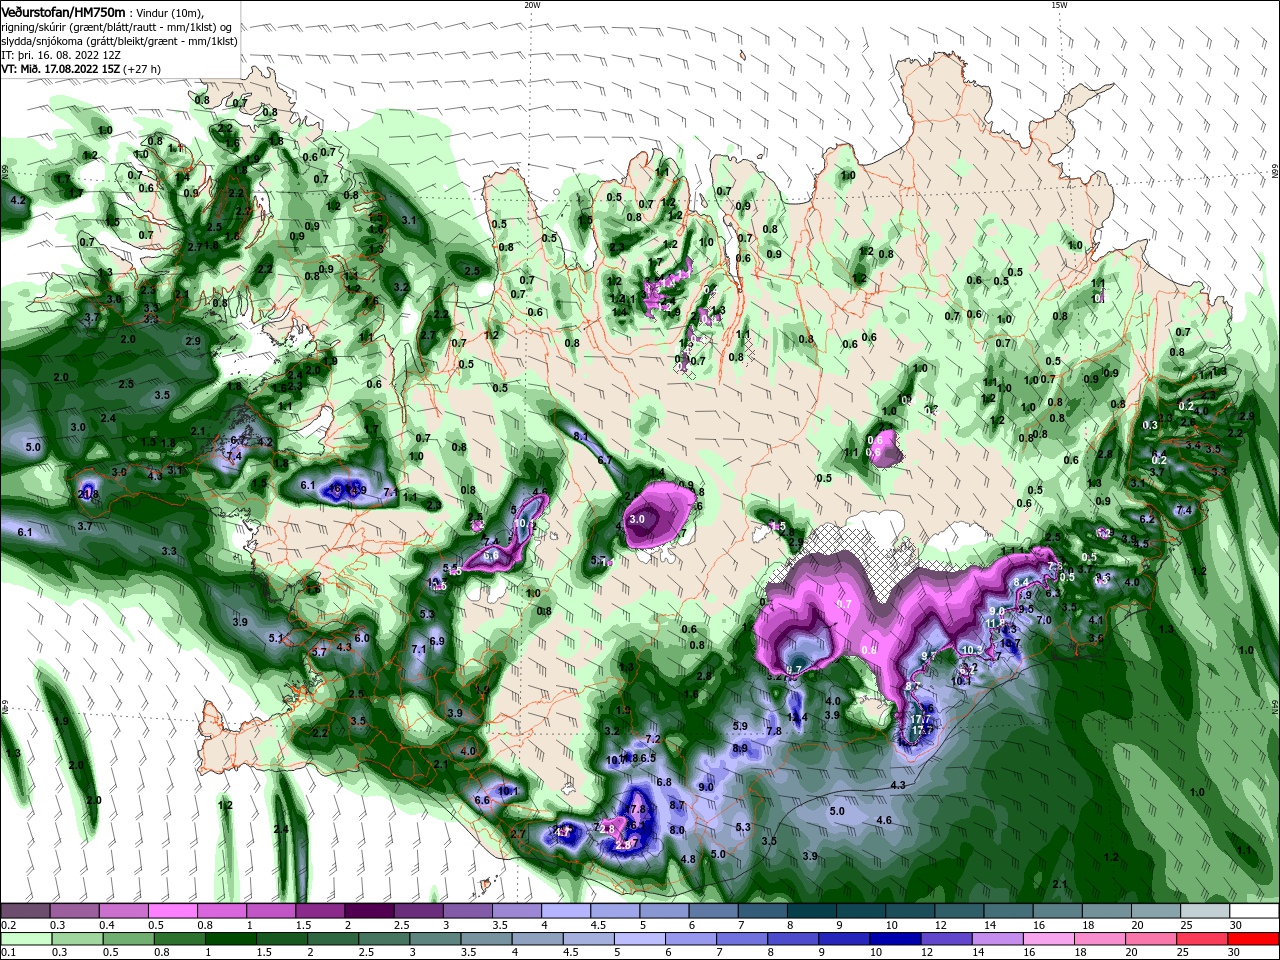Click the 6.0 value in southwest Iceland
The width and height of the screenshot is (1280, 960).
[362, 638]
